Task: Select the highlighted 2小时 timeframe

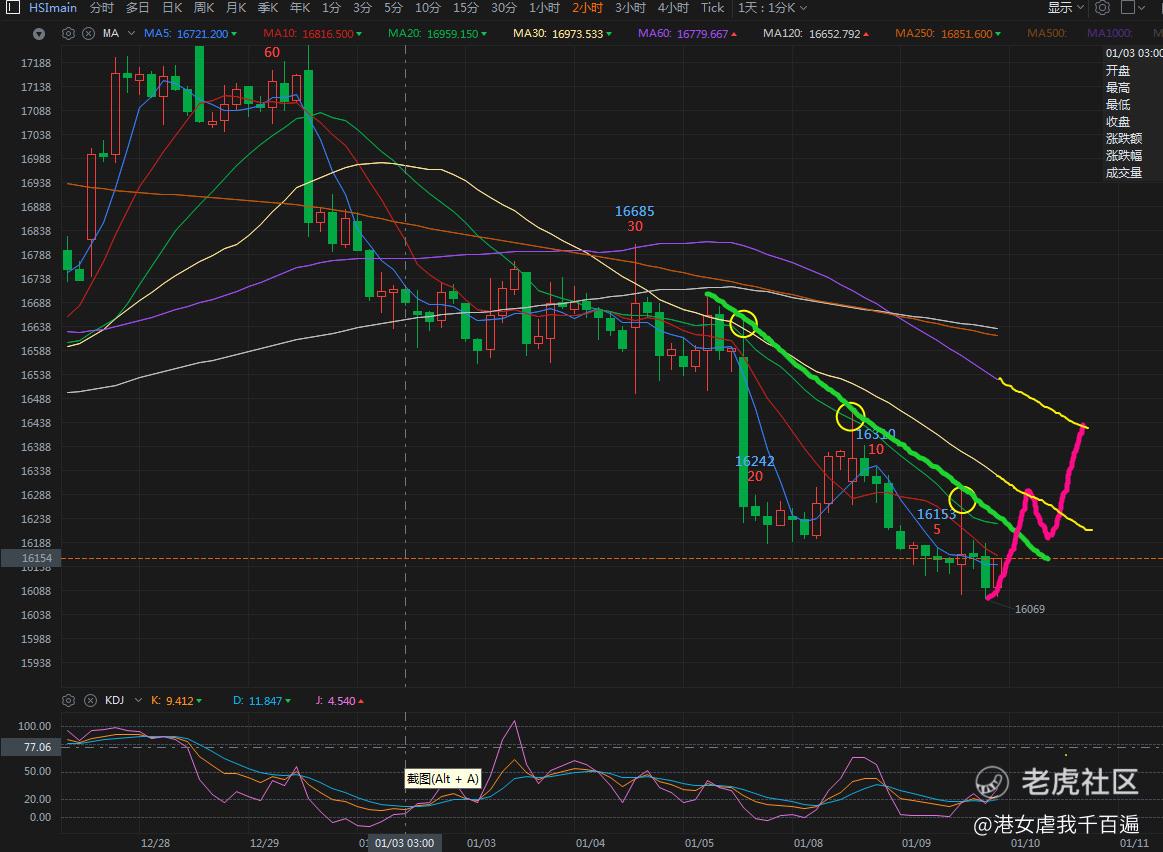Action: tap(587, 8)
